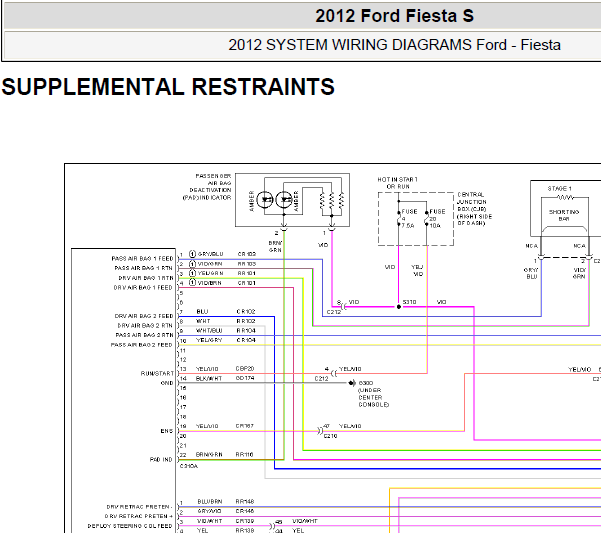Click the YEL/GRY wire label at pin 10
601x533 pixels.
[x=209, y=340]
